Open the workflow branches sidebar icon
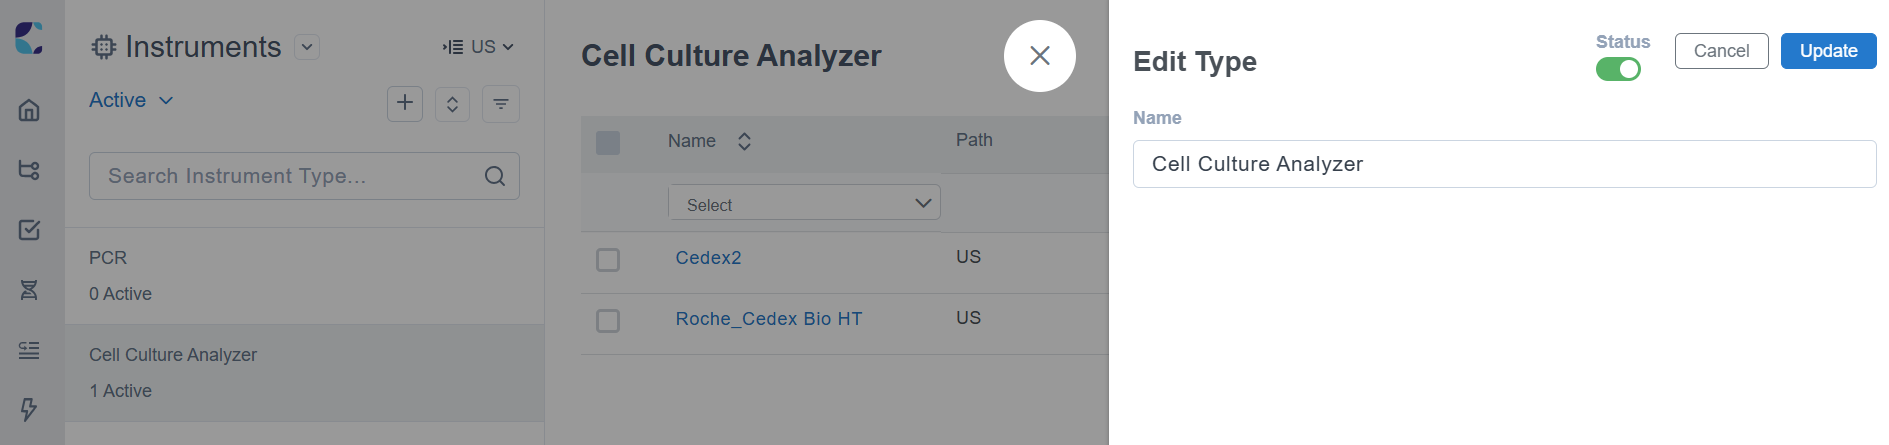This screenshot has height=445, width=1889. pyautogui.click(x=29, y=170)
